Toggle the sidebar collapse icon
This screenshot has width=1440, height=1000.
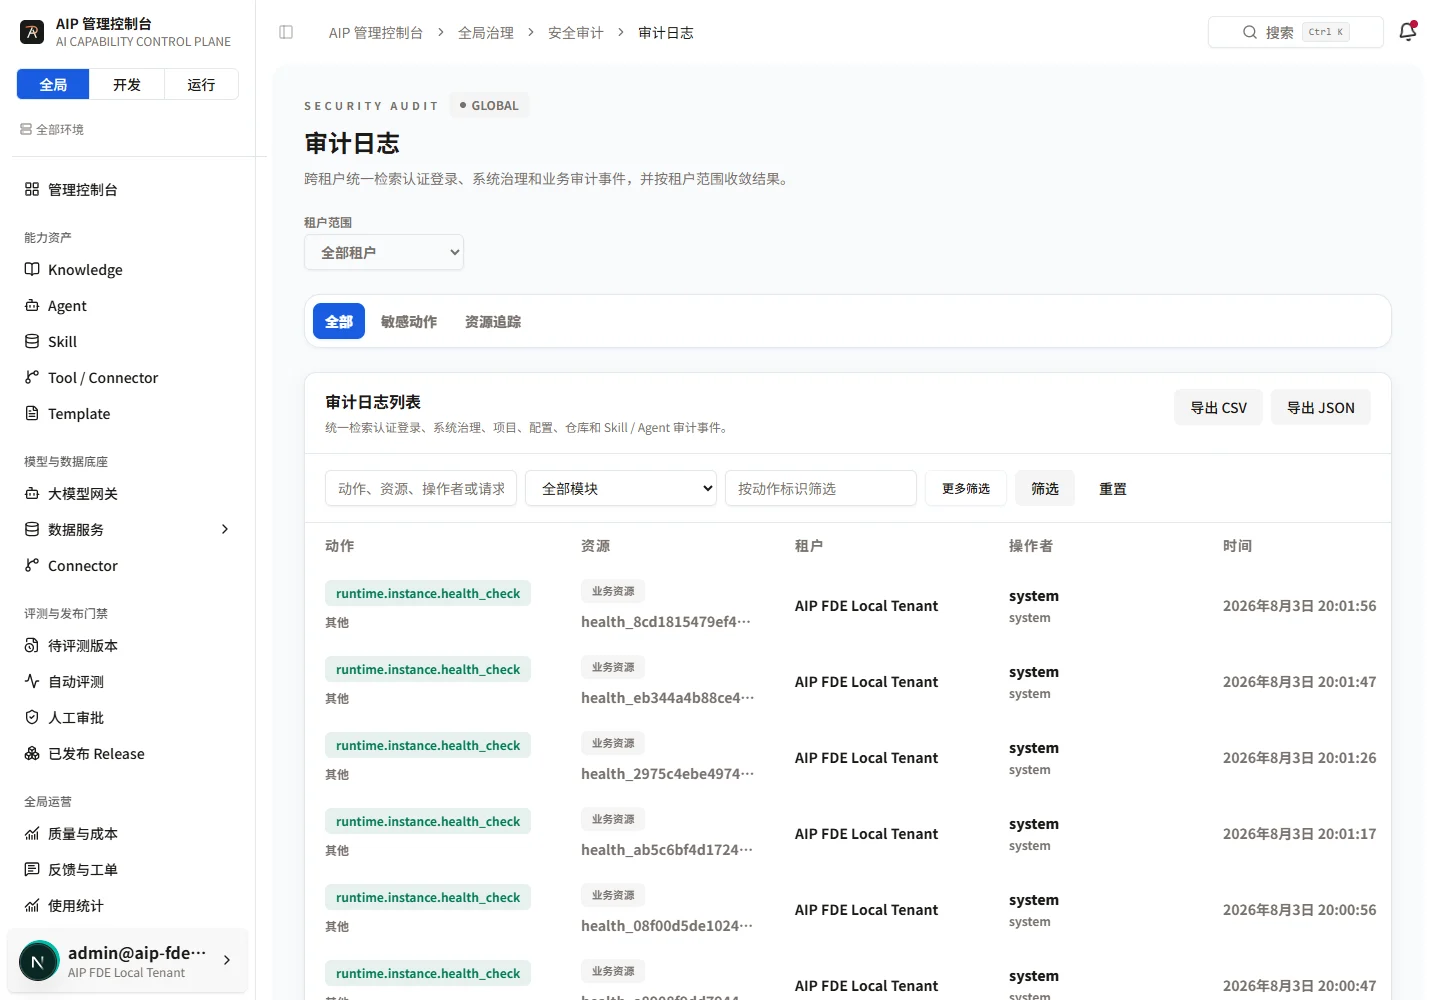coord(286,32)
